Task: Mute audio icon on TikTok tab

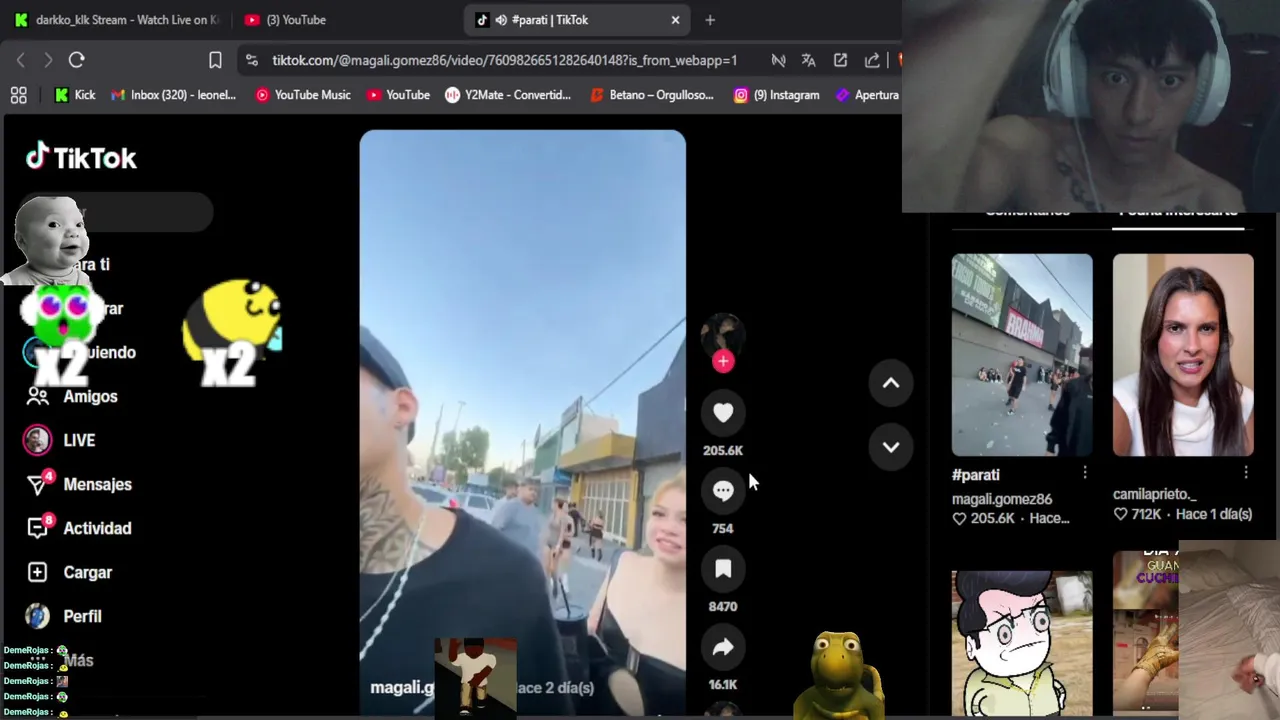Action: pyautogui.click(x=501, y=20)
